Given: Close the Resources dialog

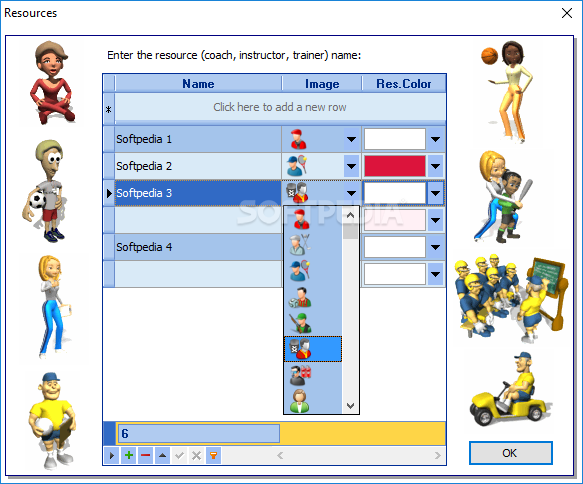Looking at the screenshot, I should pyautogui.click(x=567, y=13).
